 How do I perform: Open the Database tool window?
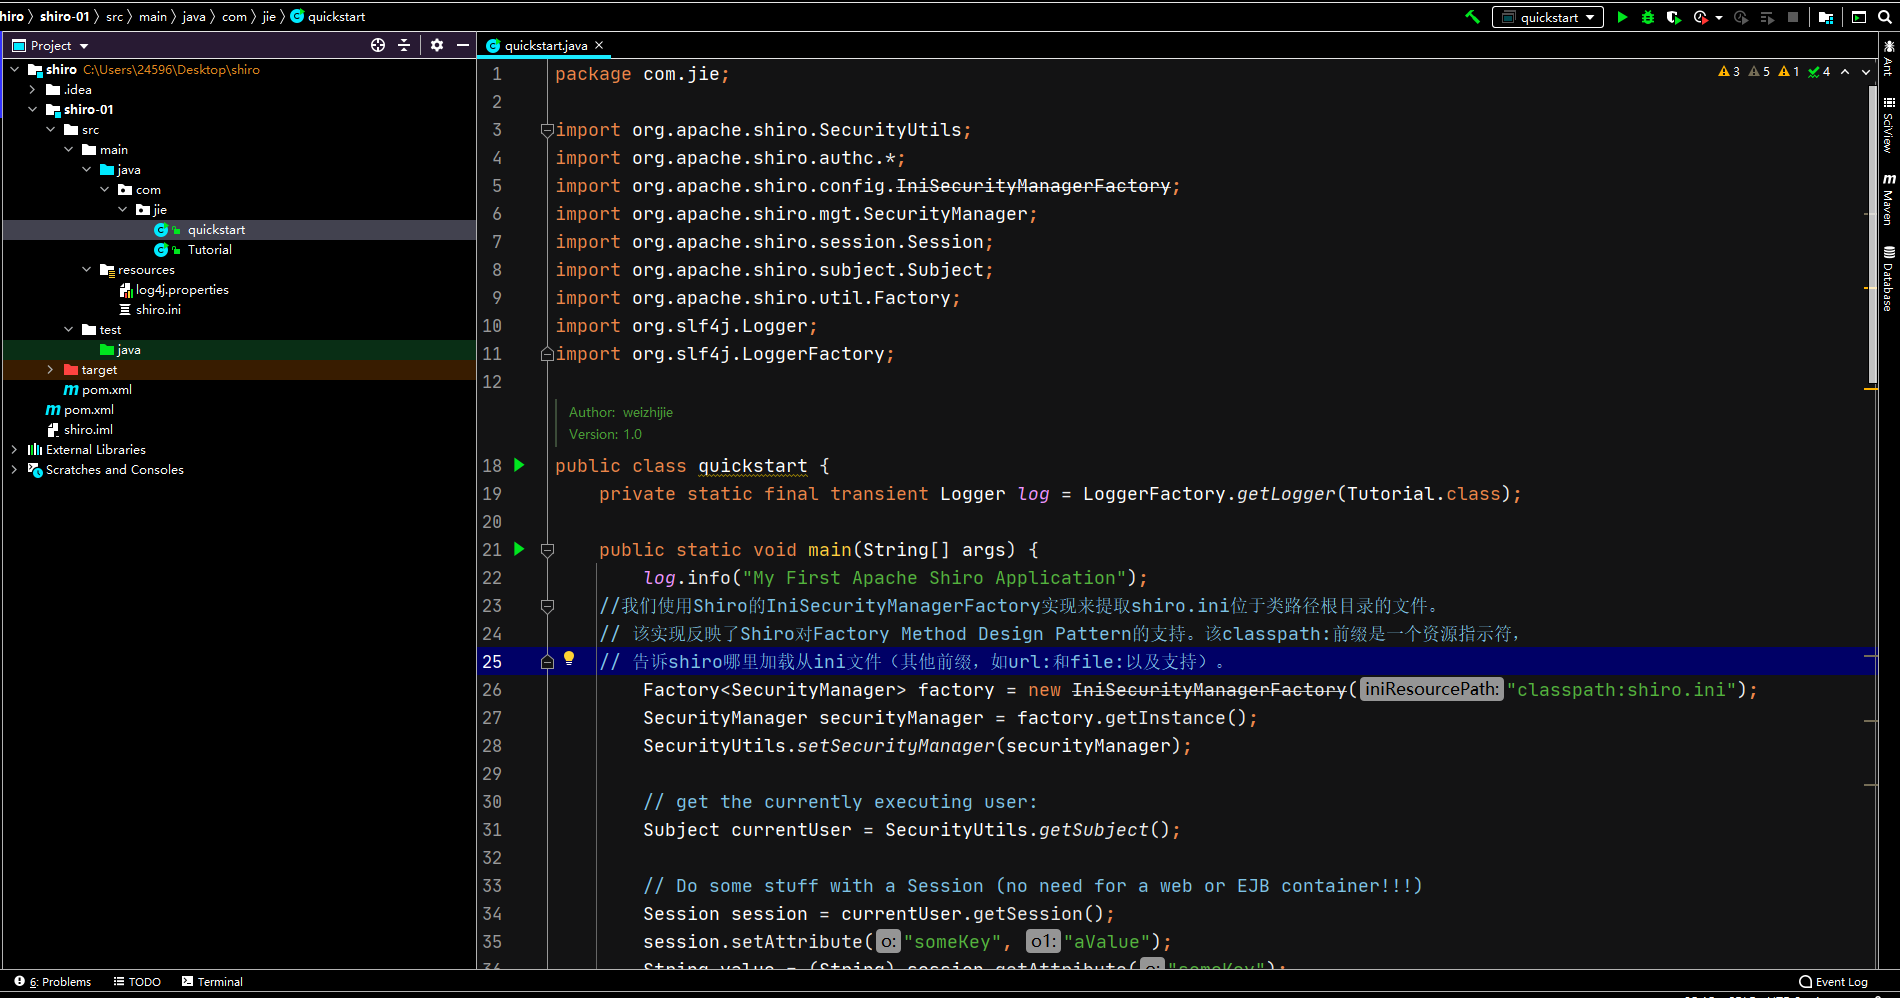[1888, 279]
